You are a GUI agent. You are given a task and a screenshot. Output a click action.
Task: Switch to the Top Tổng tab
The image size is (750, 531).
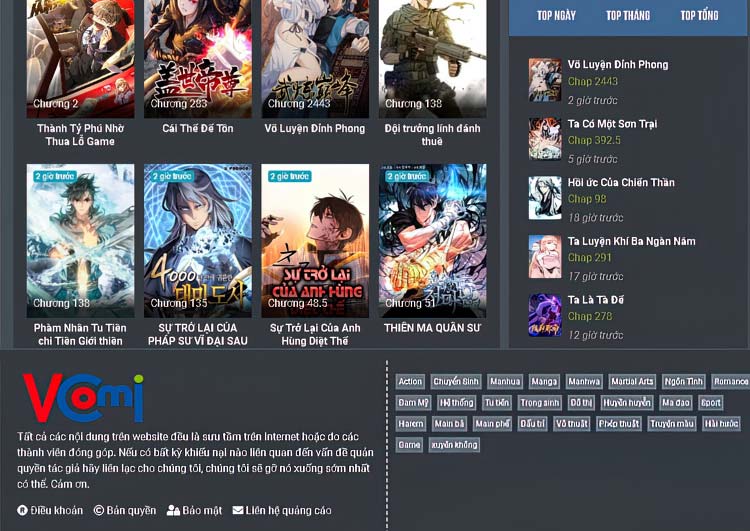[699, 15]
